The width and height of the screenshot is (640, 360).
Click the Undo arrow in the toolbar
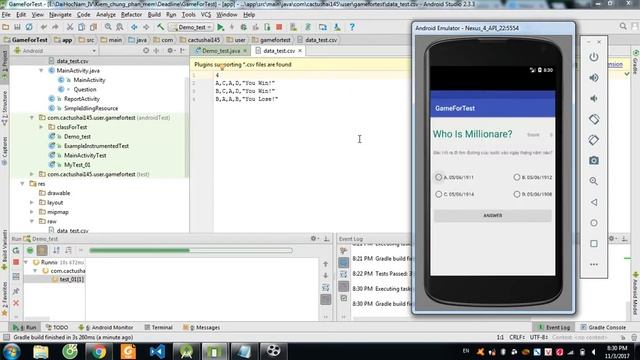(43, 27)
